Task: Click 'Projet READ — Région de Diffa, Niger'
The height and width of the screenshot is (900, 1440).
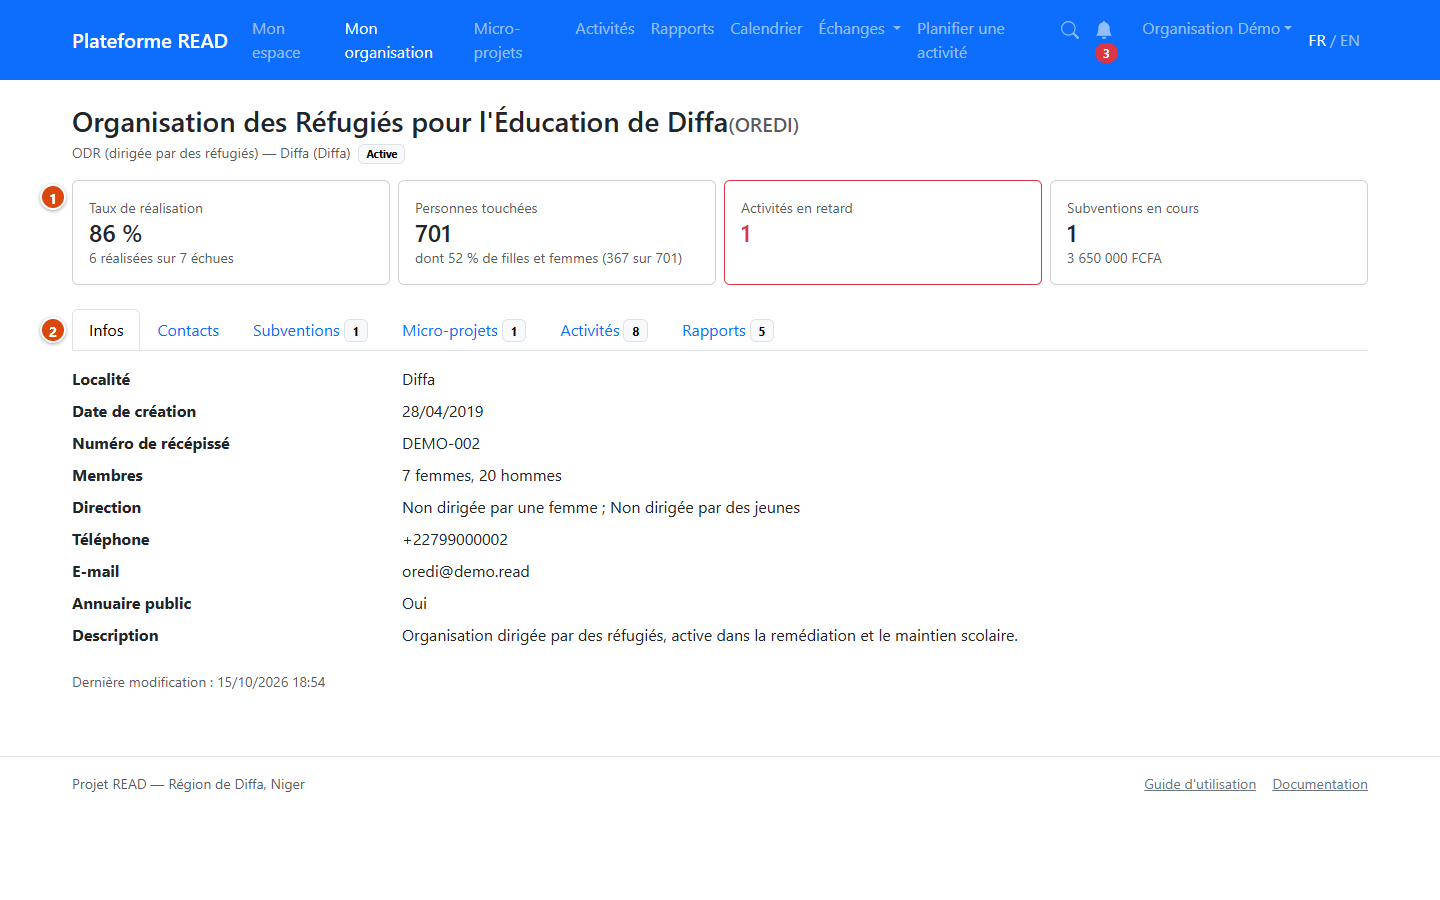Action: tap(188, 785)
